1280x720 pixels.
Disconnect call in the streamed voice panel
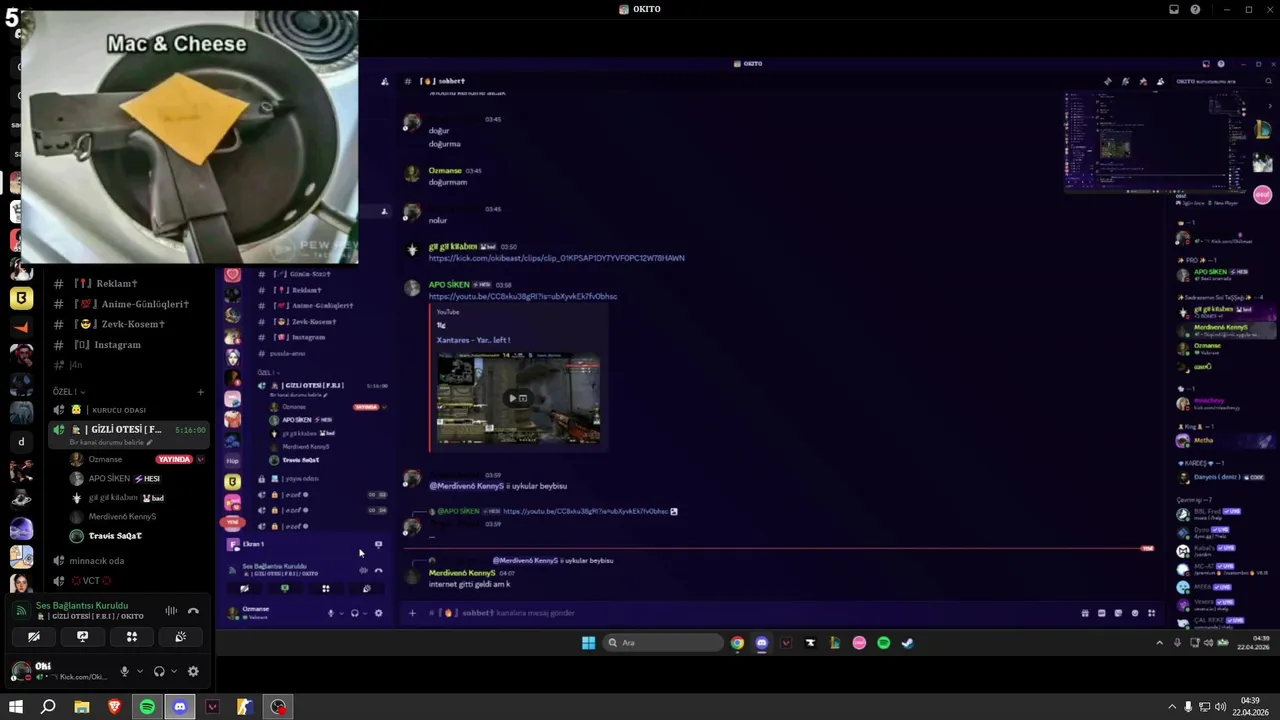coord(378,570)
